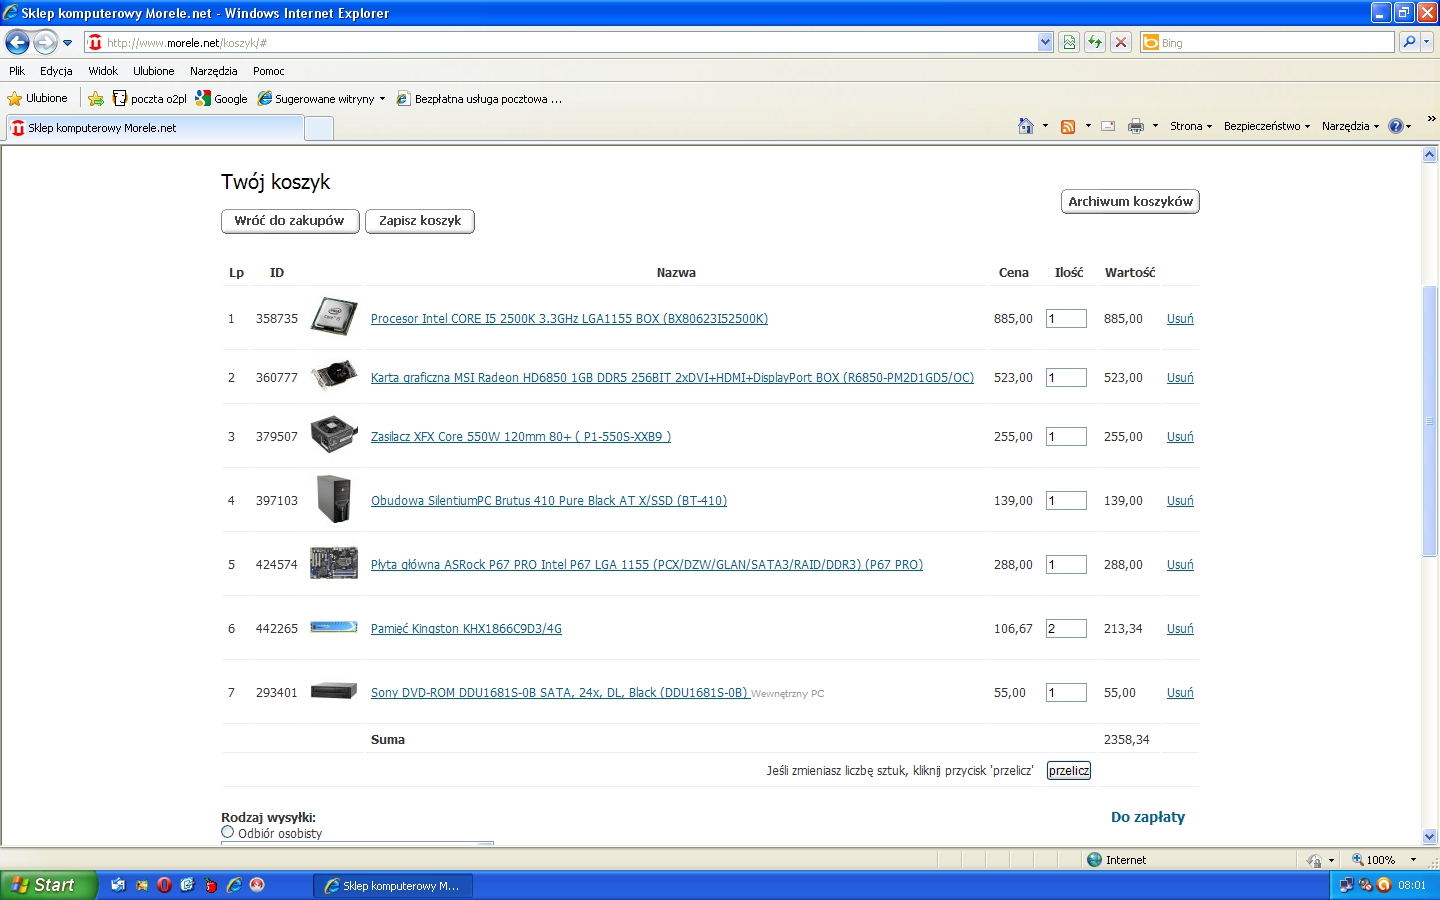The width and height of the screenshot is (1440, 900).
Task: Open the Obudowa SilentiumPC Brutus 410 link
Action: (549, 501)
